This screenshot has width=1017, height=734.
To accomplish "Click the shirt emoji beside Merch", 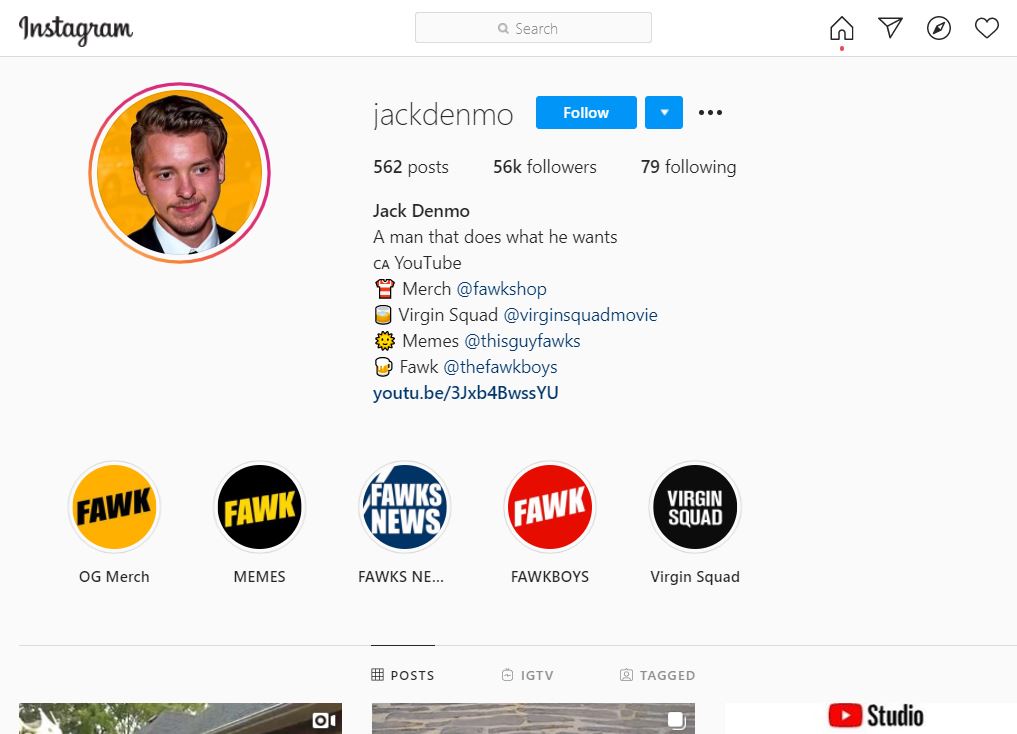I will 385,289.
